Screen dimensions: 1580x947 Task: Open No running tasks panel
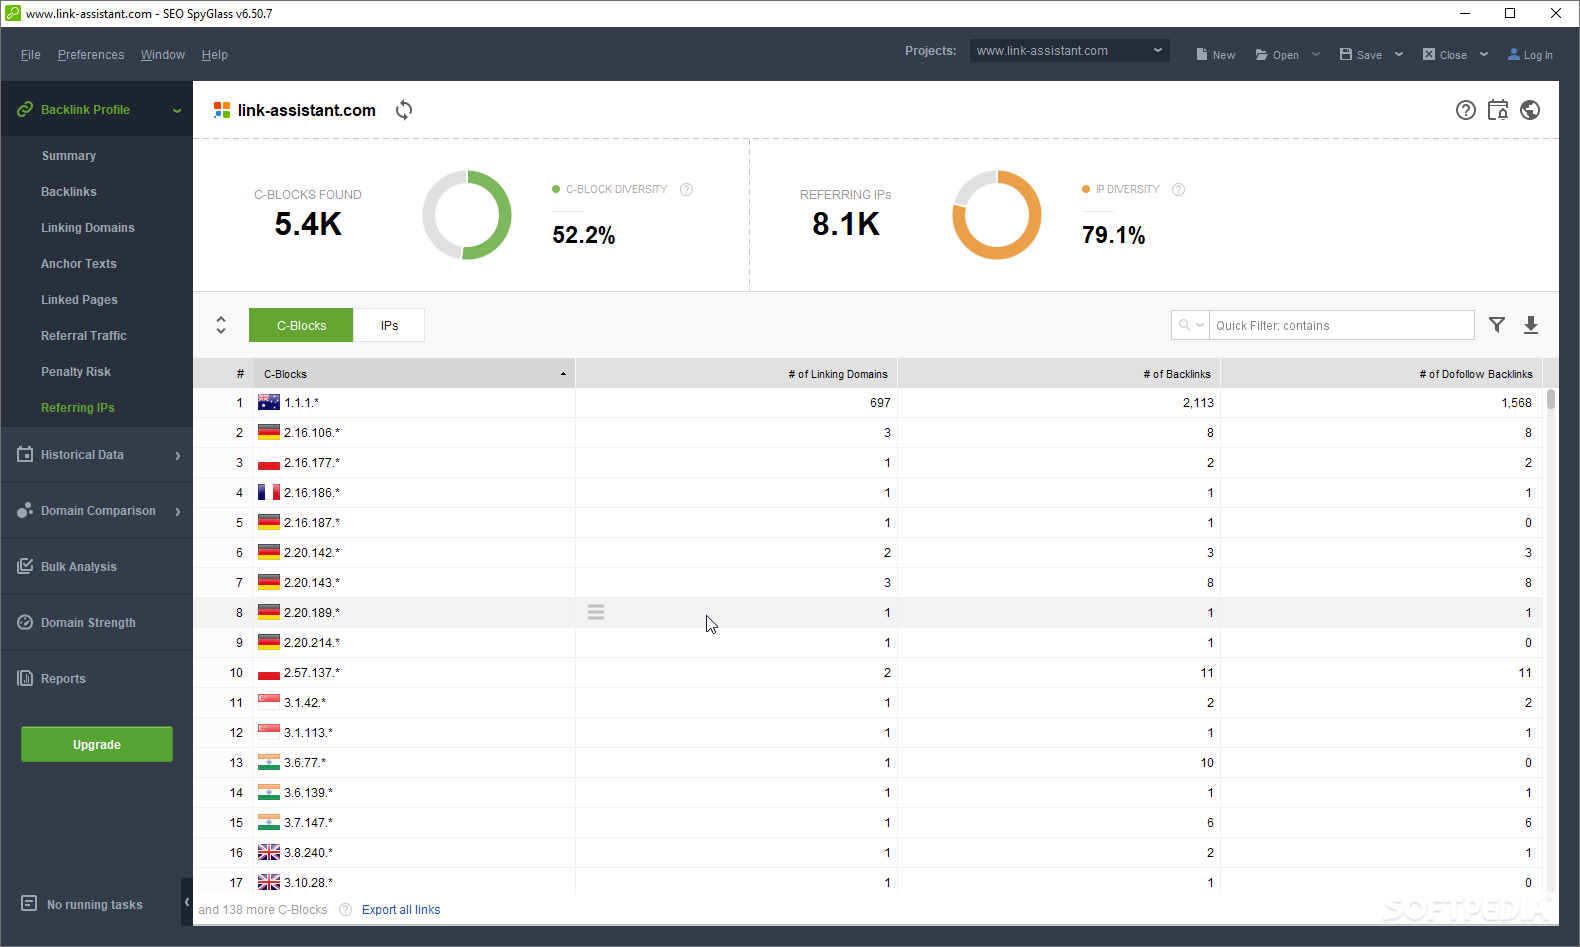(x=82, y=904)
